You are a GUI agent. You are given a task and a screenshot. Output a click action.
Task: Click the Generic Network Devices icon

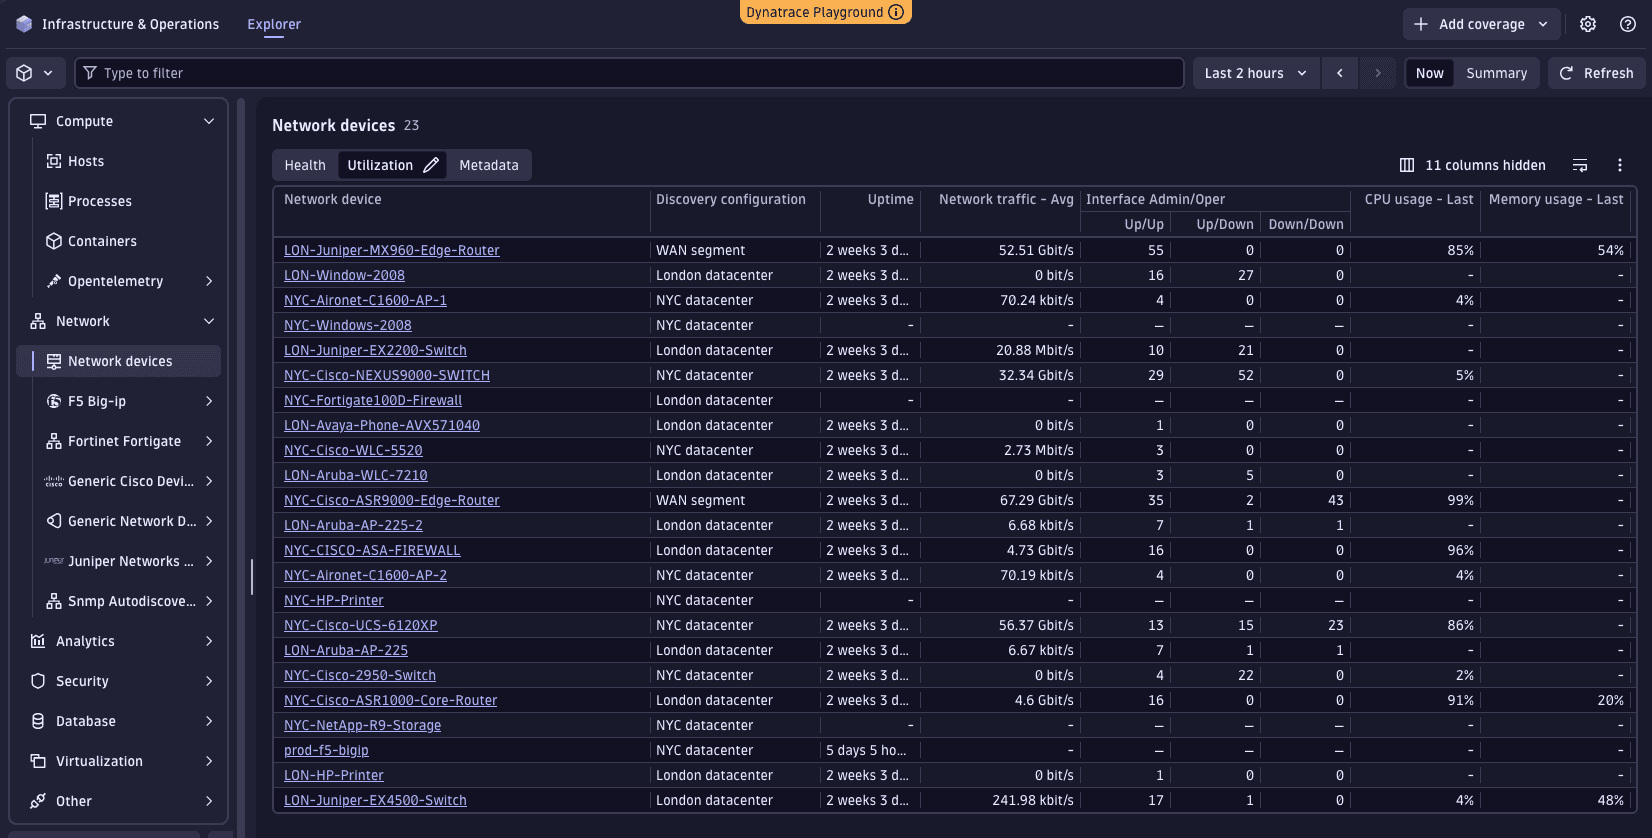[x=54, y=521]
